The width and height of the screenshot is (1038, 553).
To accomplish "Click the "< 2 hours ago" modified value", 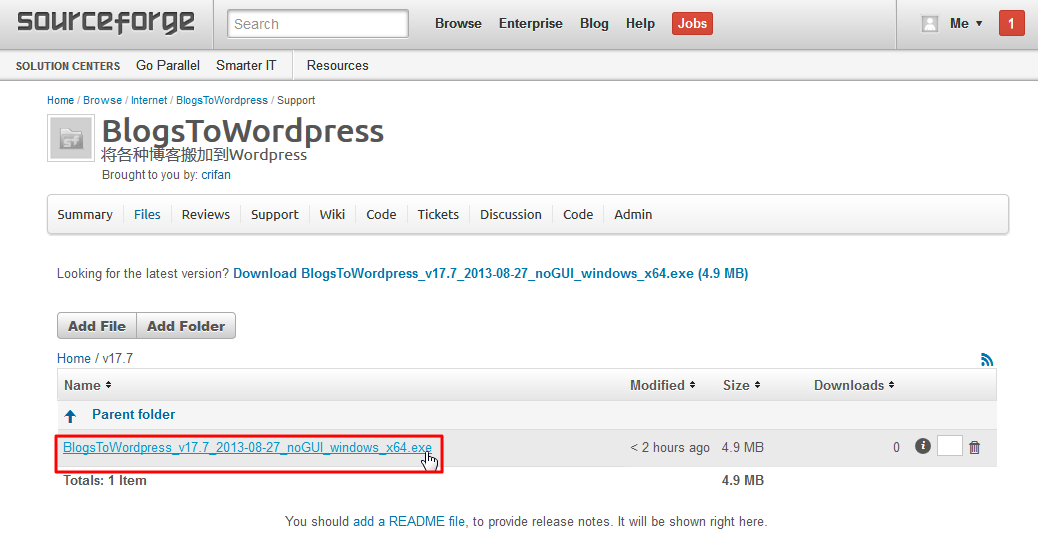I will coord(670,448).
